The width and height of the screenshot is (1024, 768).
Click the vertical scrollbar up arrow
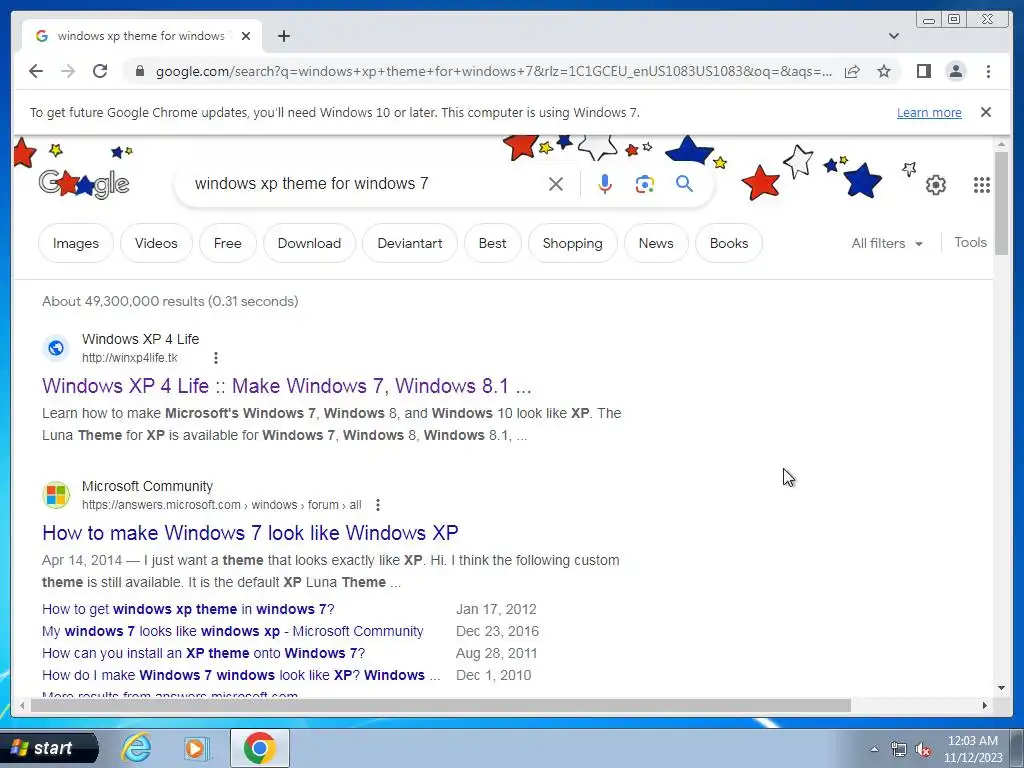1001,144
